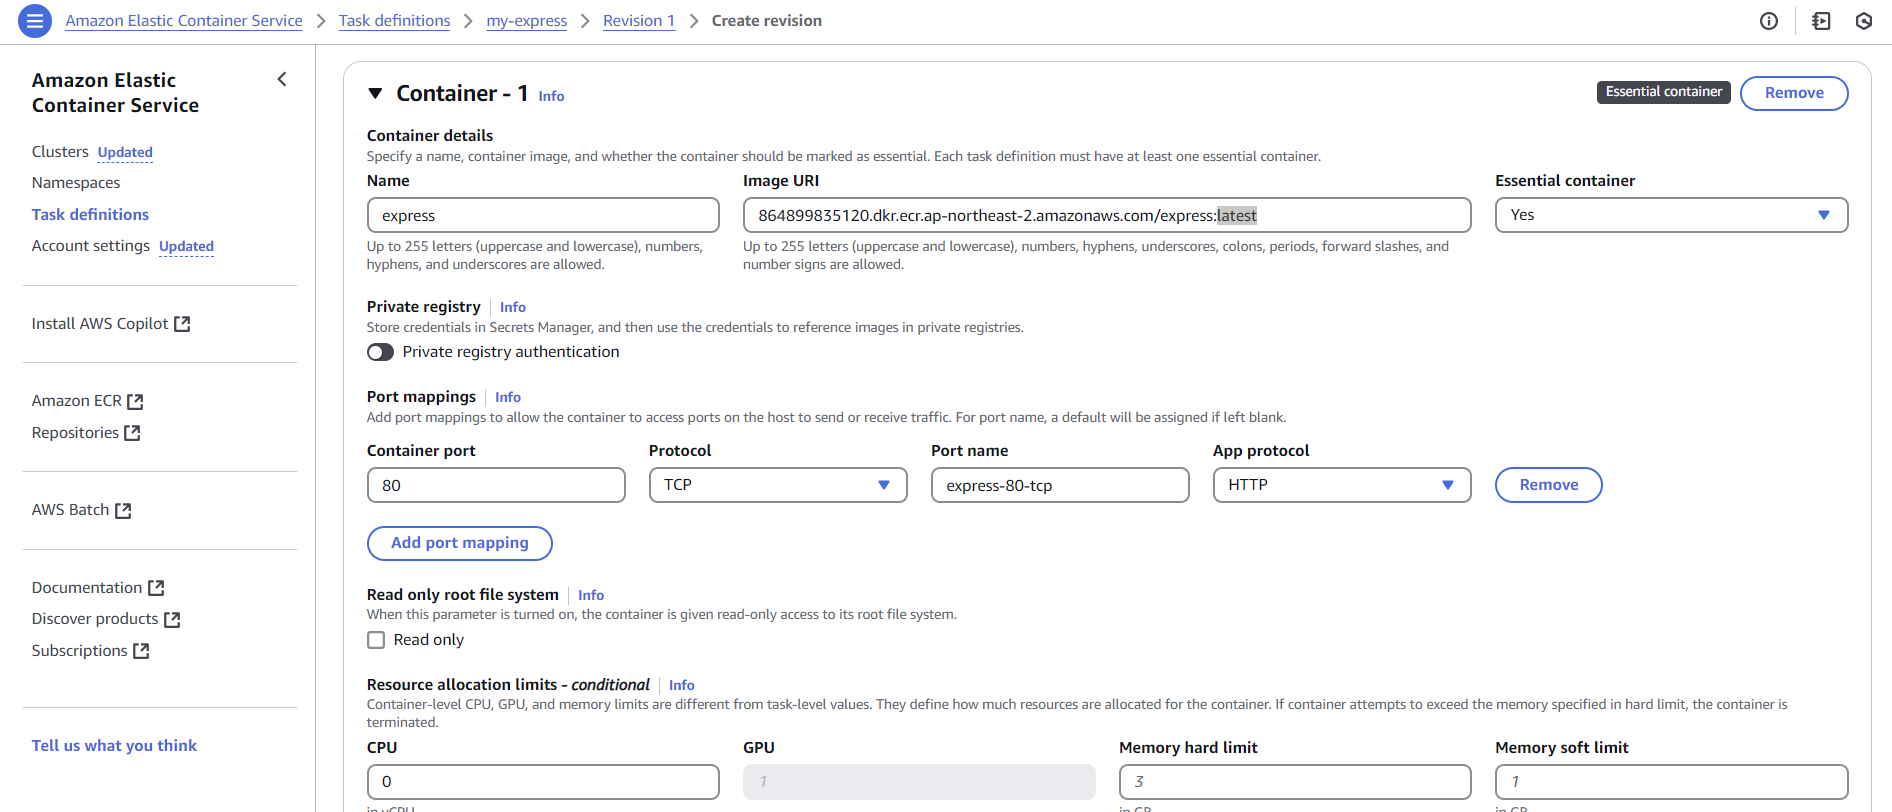Open Install AWS Copilot external link
The height and width of the screenshot is (812, 1892).
click(x=110, y=324)
